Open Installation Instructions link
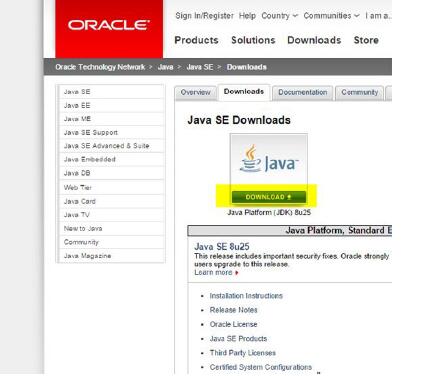Image resolution: width=444 pixels, height=376 pixels. (x=246, y=296)
